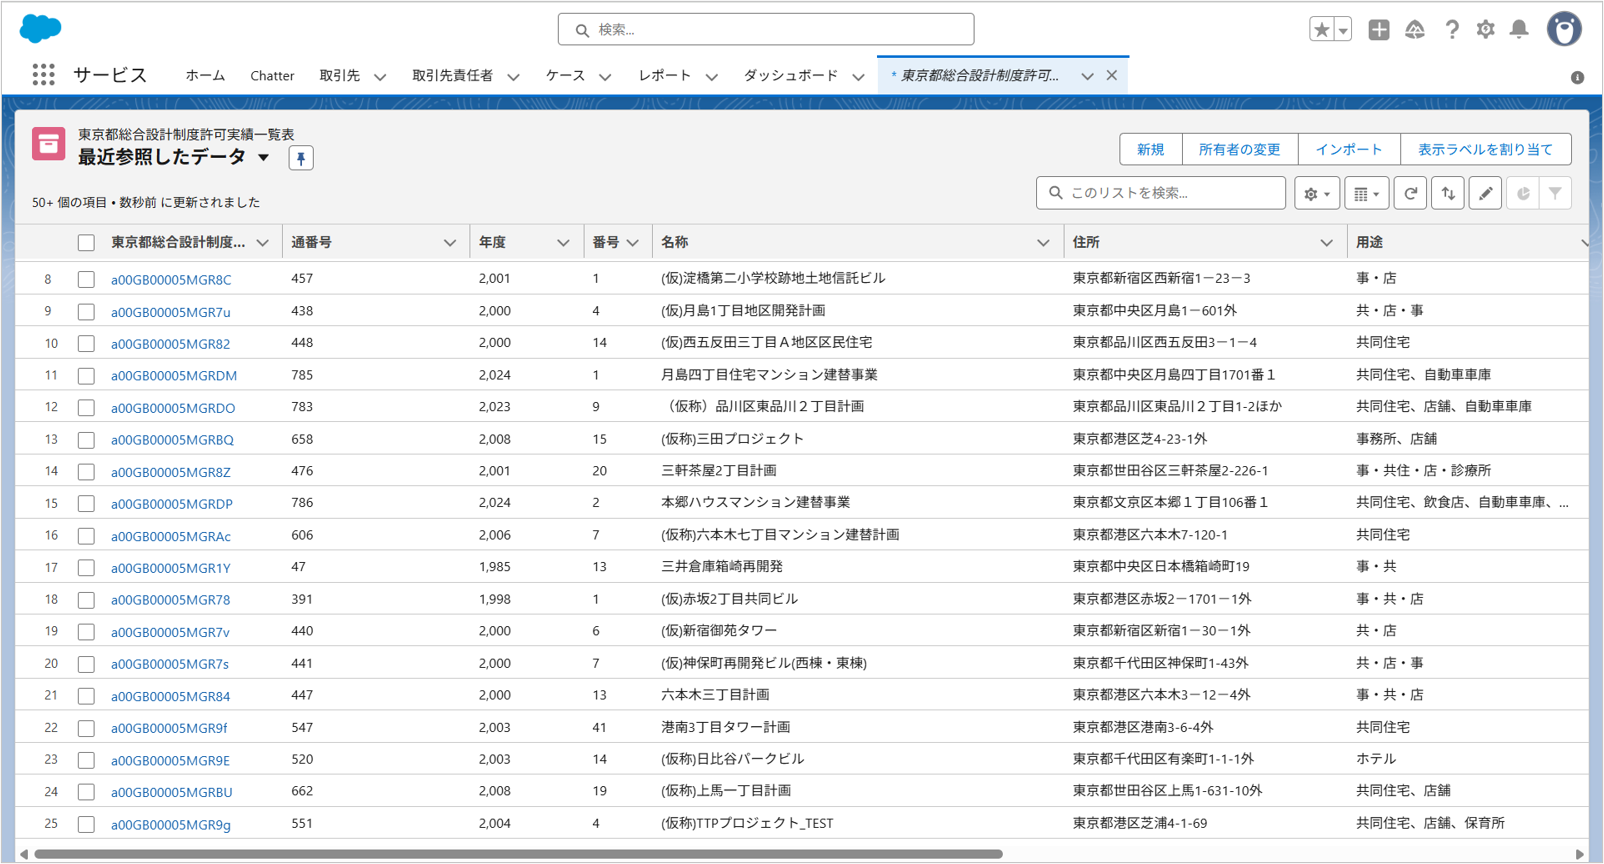The image size is (1604, 864).
Task: Open the レポート tab
Action: [665, 76]
